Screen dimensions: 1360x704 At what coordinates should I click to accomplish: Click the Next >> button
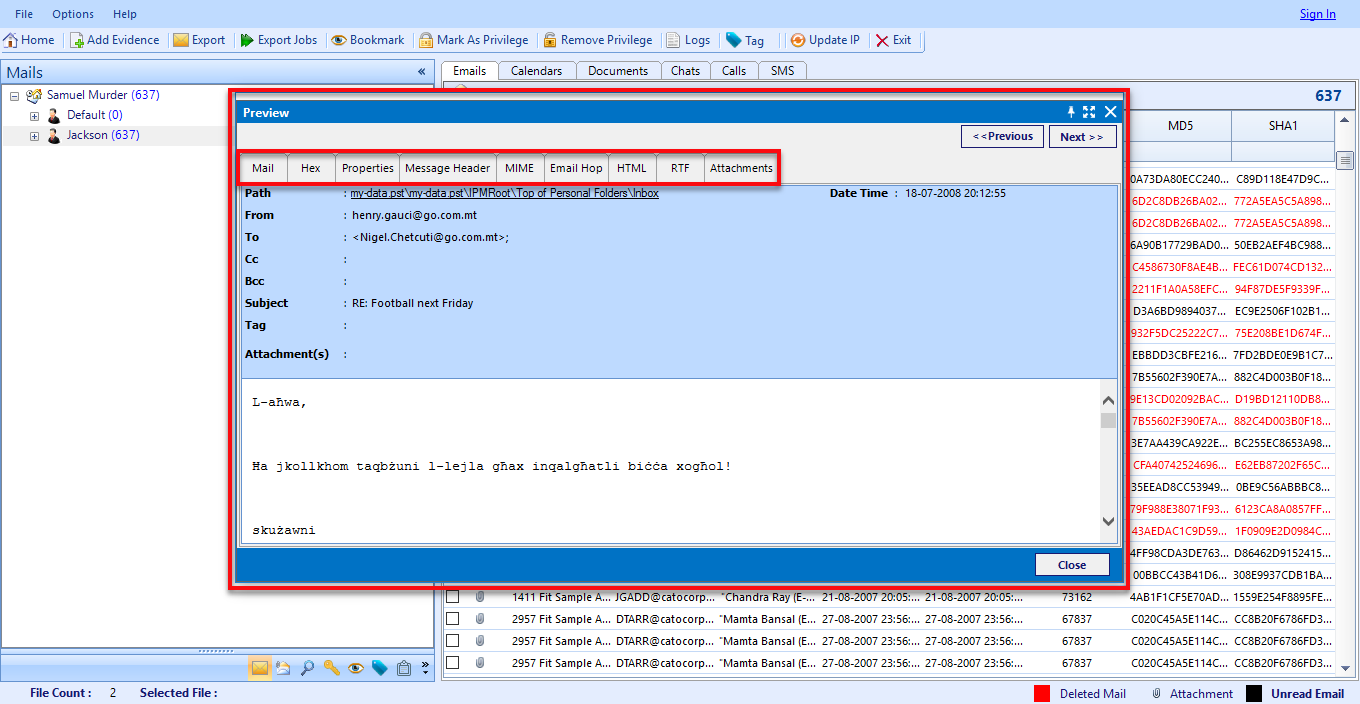pyautogui.click(x=1082, y=136)
